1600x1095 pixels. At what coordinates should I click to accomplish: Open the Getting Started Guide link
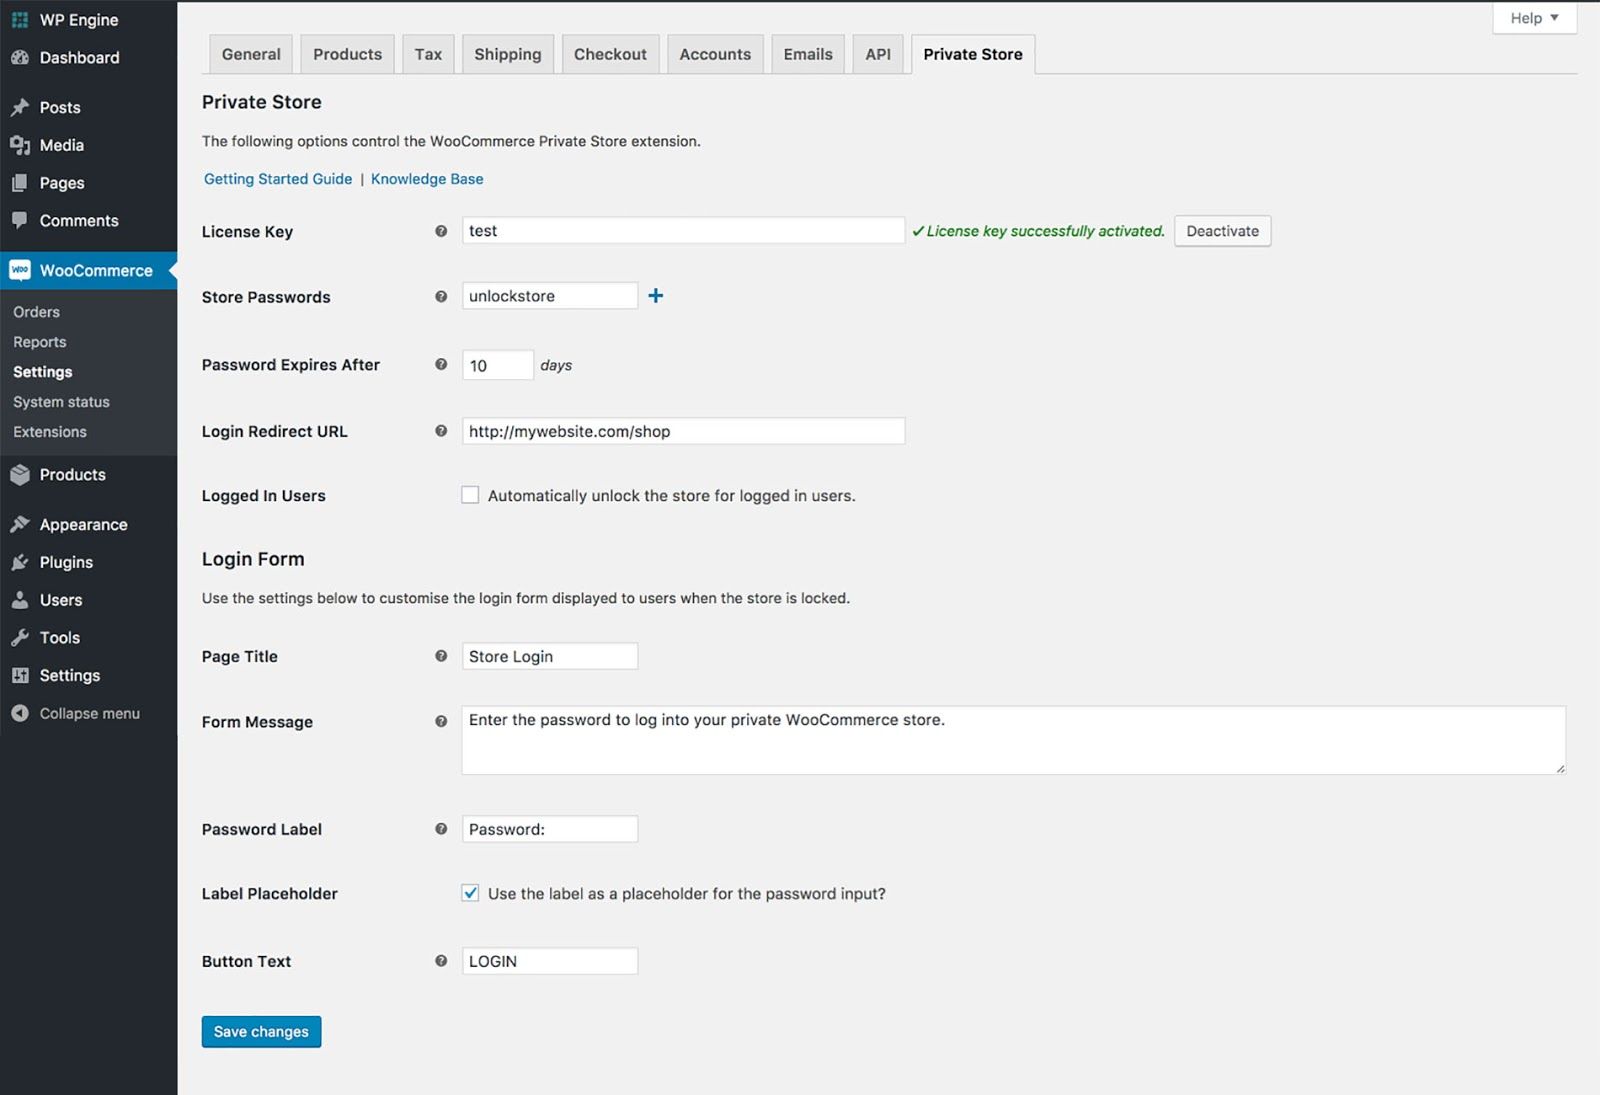coord(277,179)
